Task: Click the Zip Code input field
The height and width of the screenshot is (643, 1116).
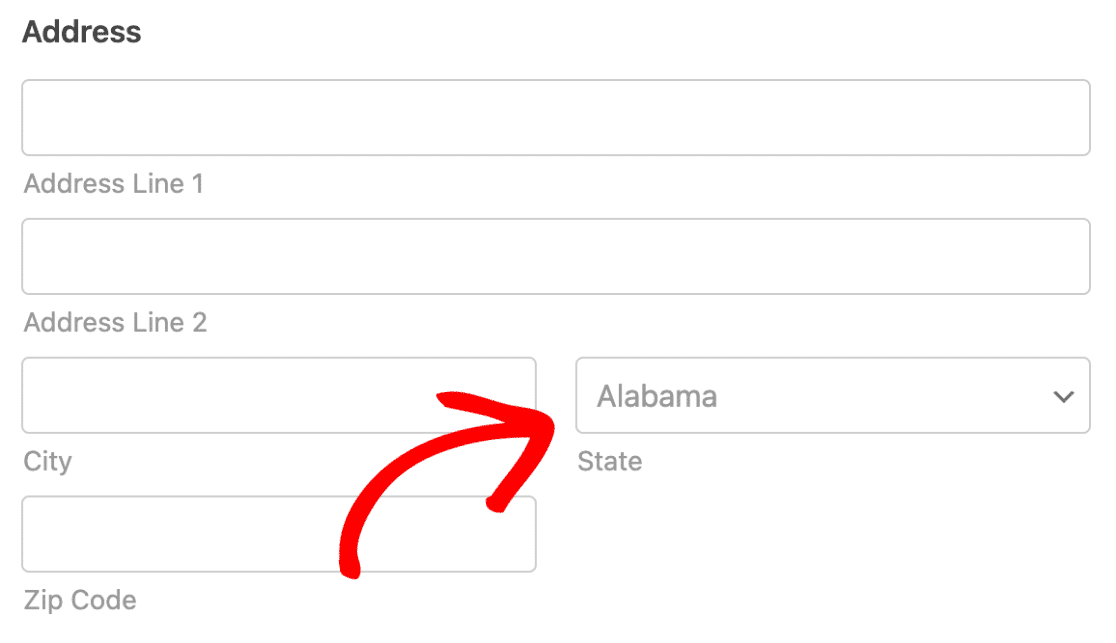Action: (279, 534)
